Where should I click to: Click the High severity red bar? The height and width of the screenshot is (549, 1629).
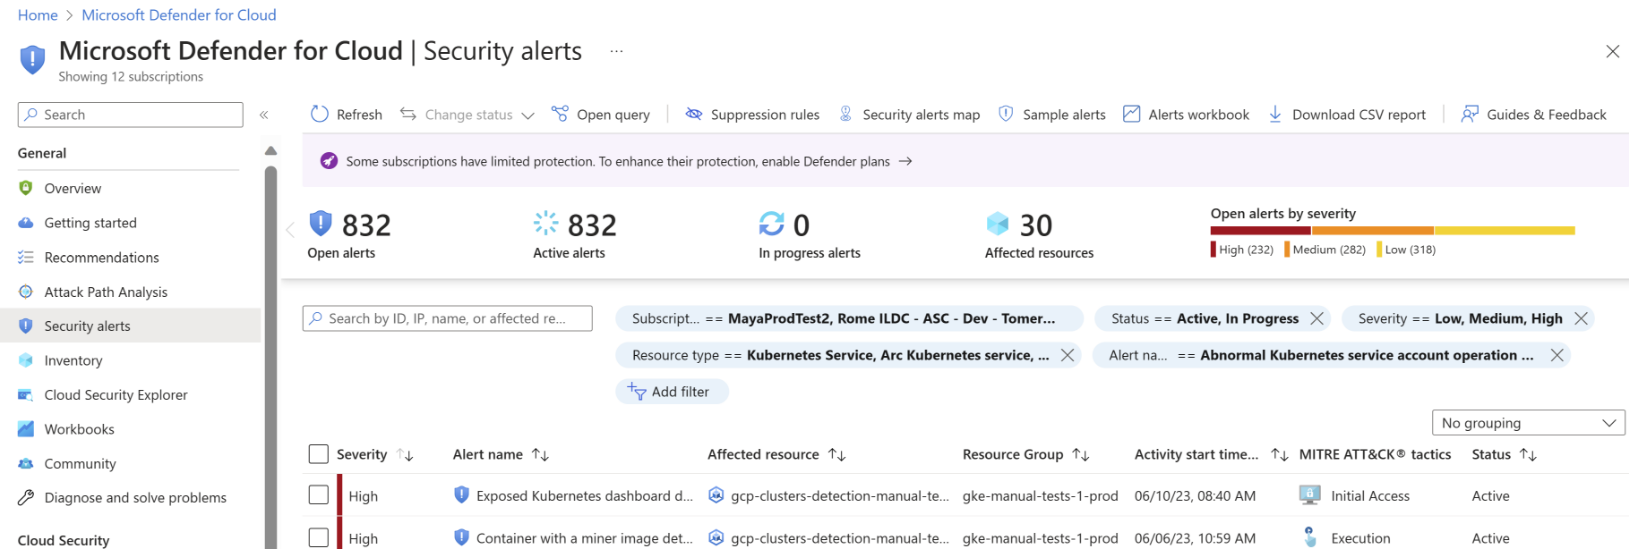(1261, 230)
